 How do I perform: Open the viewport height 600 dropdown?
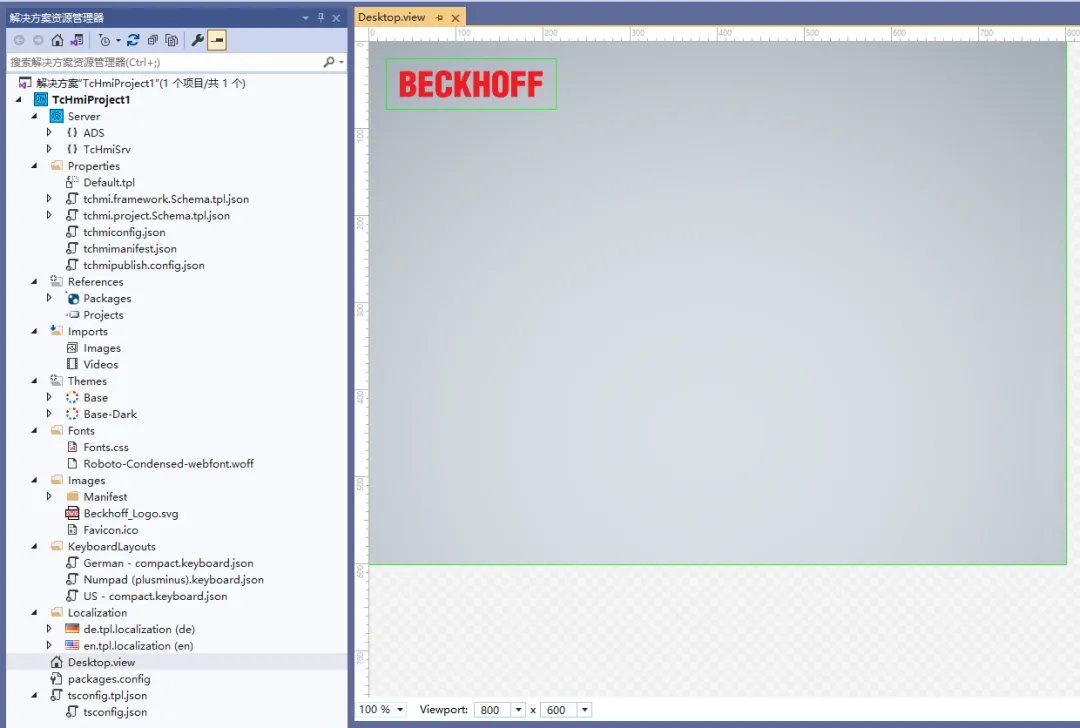(584, 709)
